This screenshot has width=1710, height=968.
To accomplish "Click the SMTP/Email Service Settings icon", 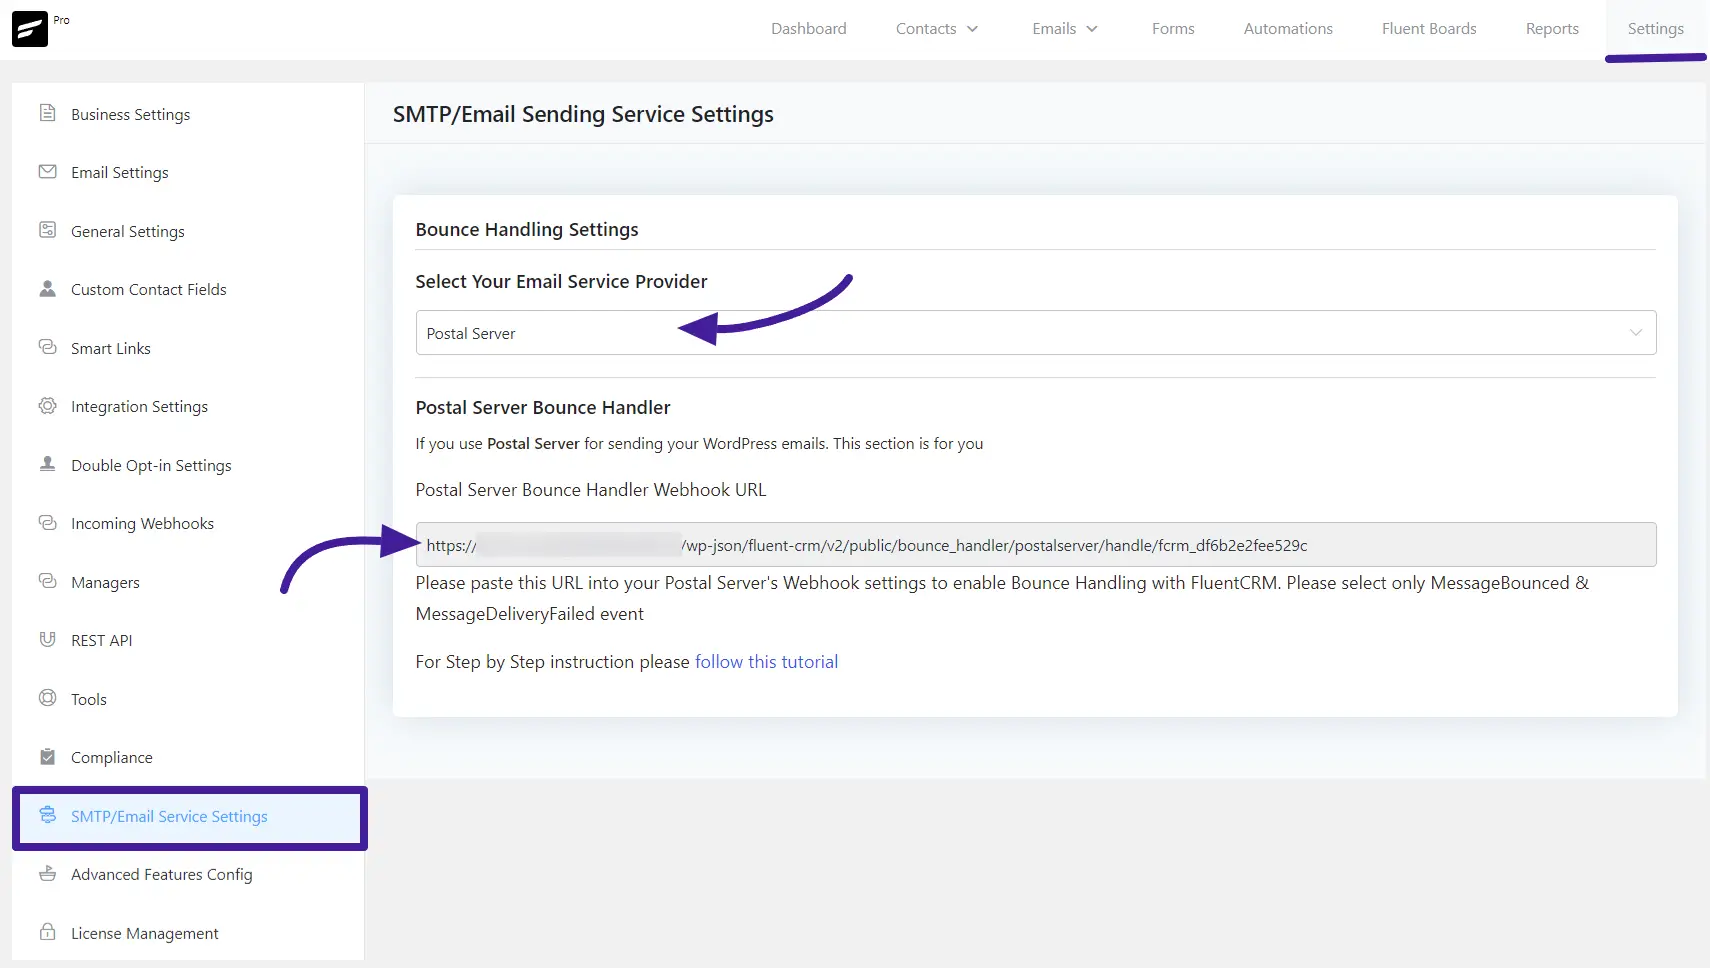I will [47, 815].
